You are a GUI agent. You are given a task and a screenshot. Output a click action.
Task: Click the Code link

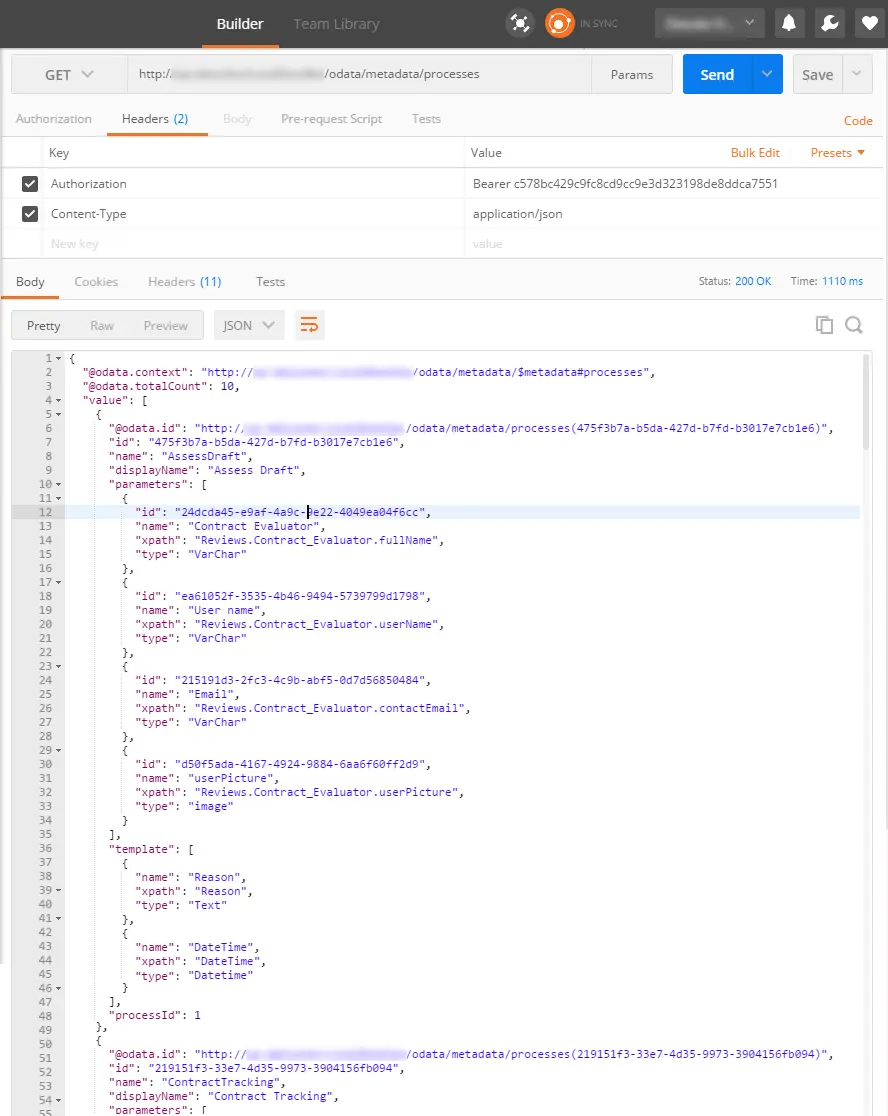coord(858,120)
